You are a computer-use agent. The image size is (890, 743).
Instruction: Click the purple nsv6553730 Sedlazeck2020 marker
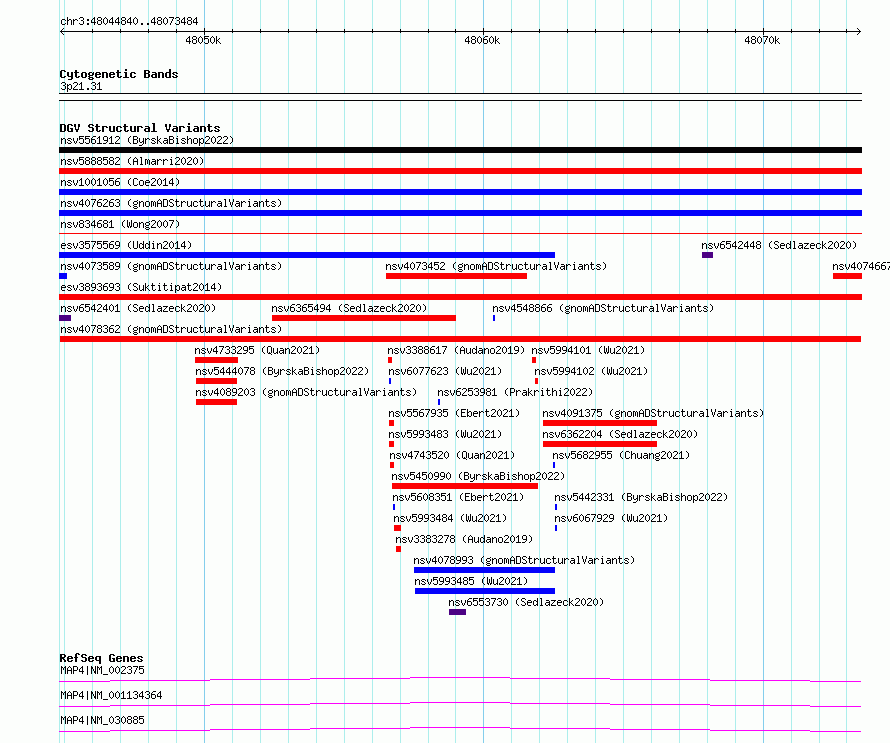click(x=457, y=612)
